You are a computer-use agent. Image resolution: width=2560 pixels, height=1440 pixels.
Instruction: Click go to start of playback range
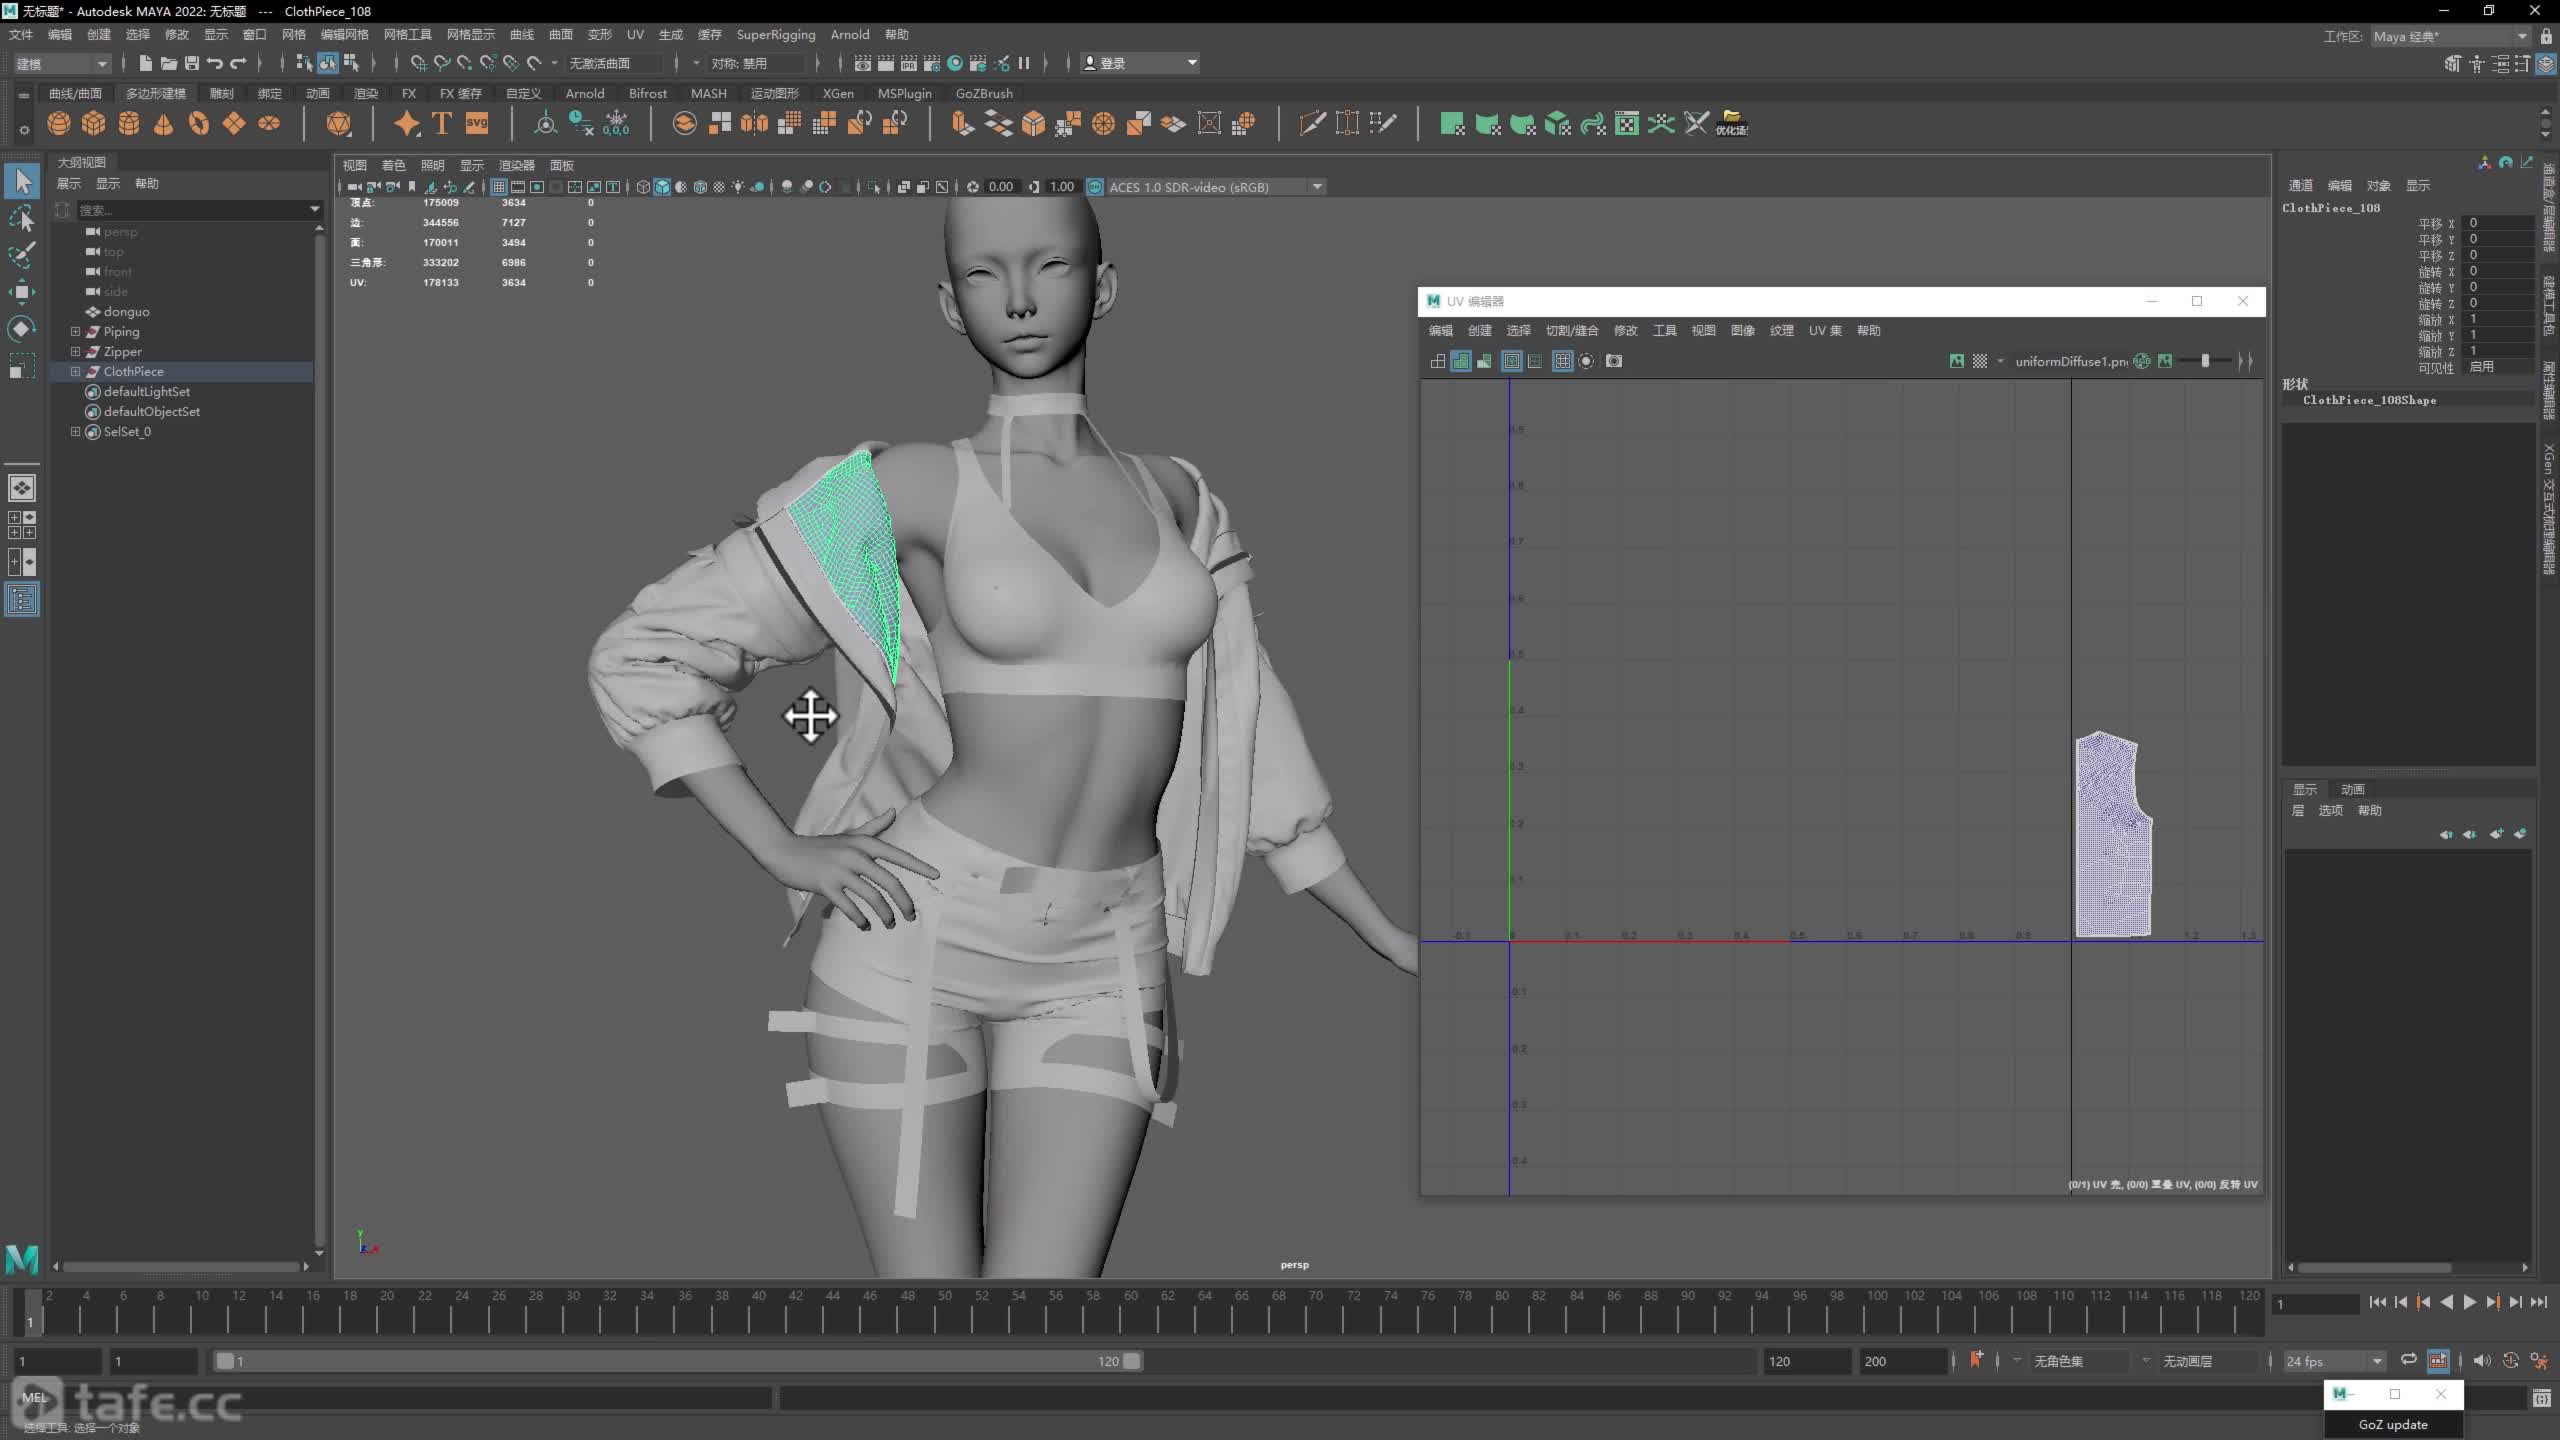tap(2378, 1302)
